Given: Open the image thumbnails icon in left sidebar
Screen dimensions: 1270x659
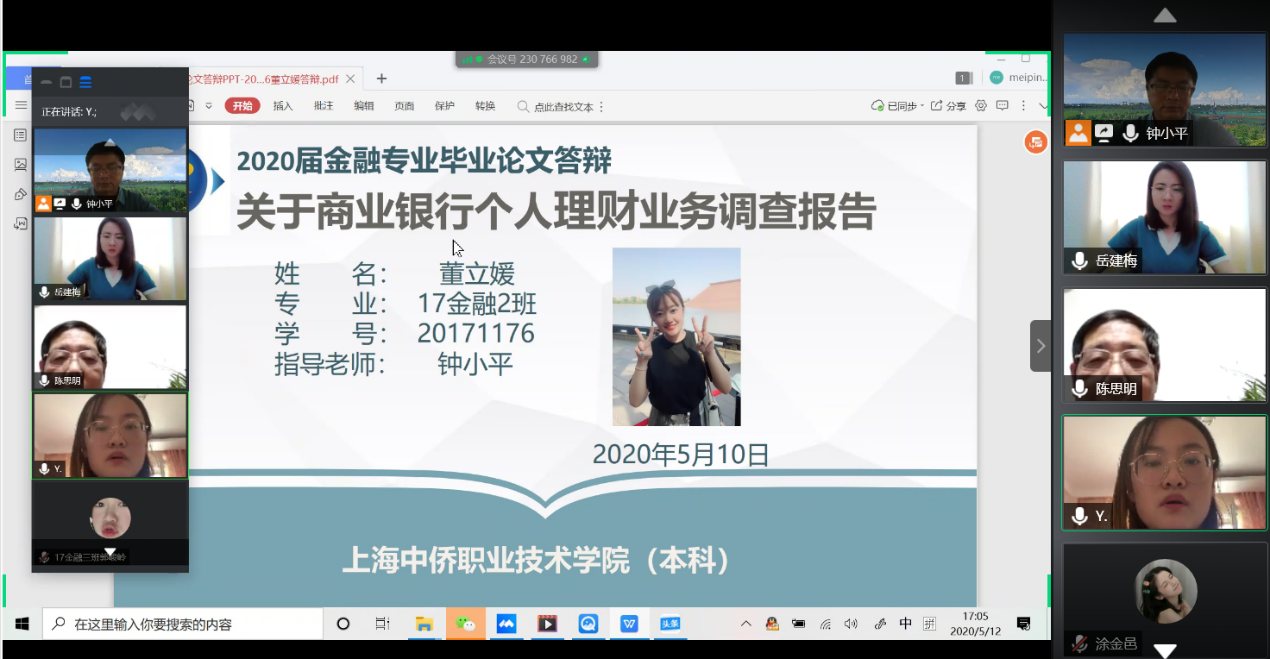Looking at the screenshot, I should click(x=20, y=164).
